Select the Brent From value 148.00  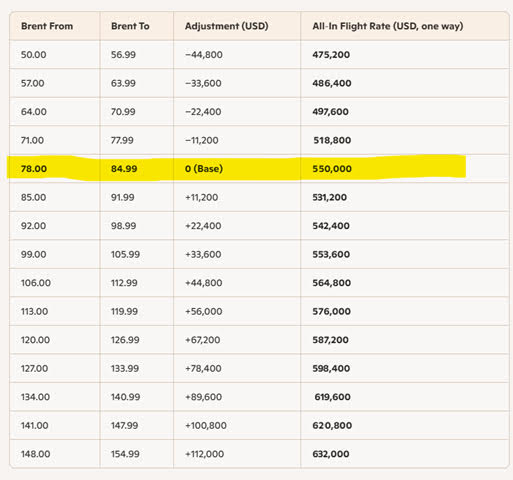pos(36,454)
